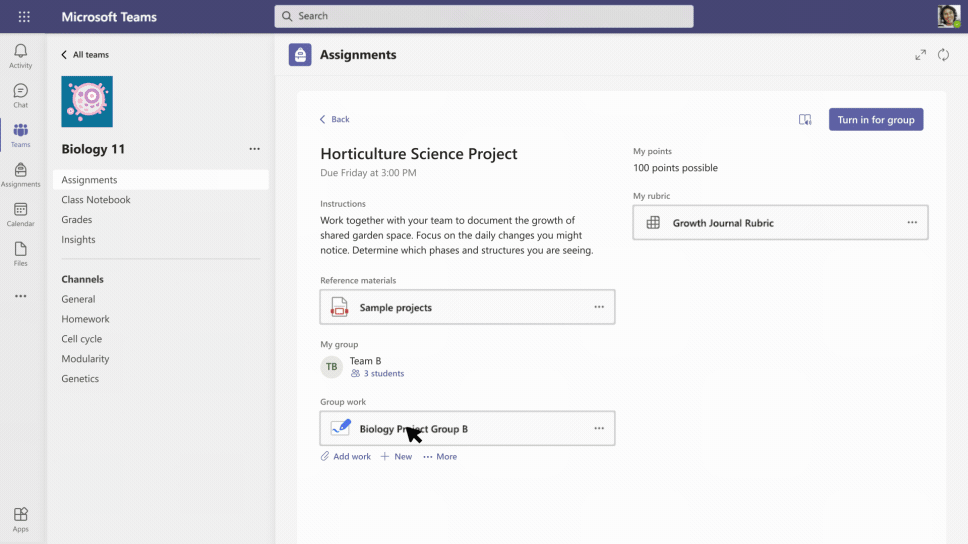Open the Activity bell icon
This screenshot has width=968, height=544.
(20, 55)
